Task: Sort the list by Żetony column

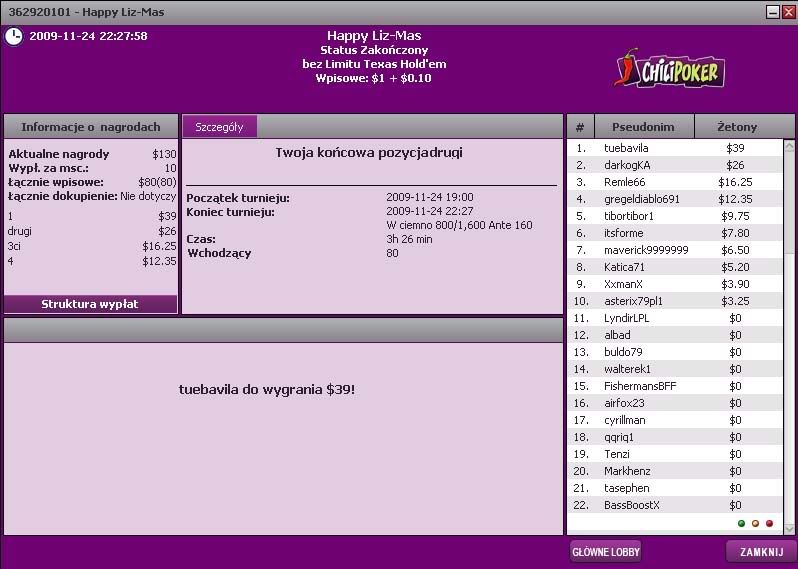Action: click(738, 127)
